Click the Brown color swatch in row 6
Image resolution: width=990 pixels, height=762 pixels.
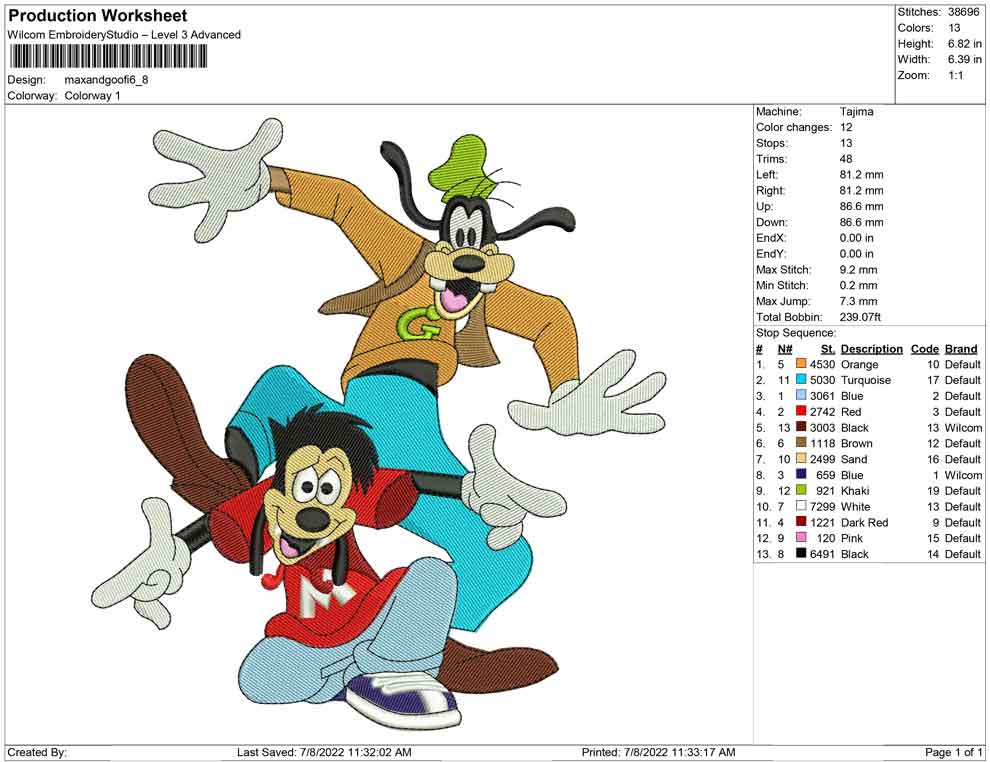[x=801, y=443]
